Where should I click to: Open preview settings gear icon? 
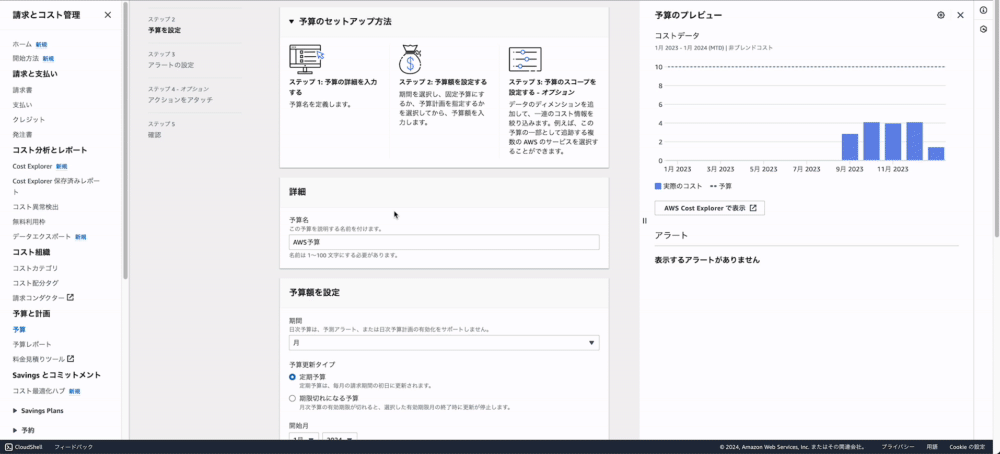pyautogui.click(x=941, y=15)
